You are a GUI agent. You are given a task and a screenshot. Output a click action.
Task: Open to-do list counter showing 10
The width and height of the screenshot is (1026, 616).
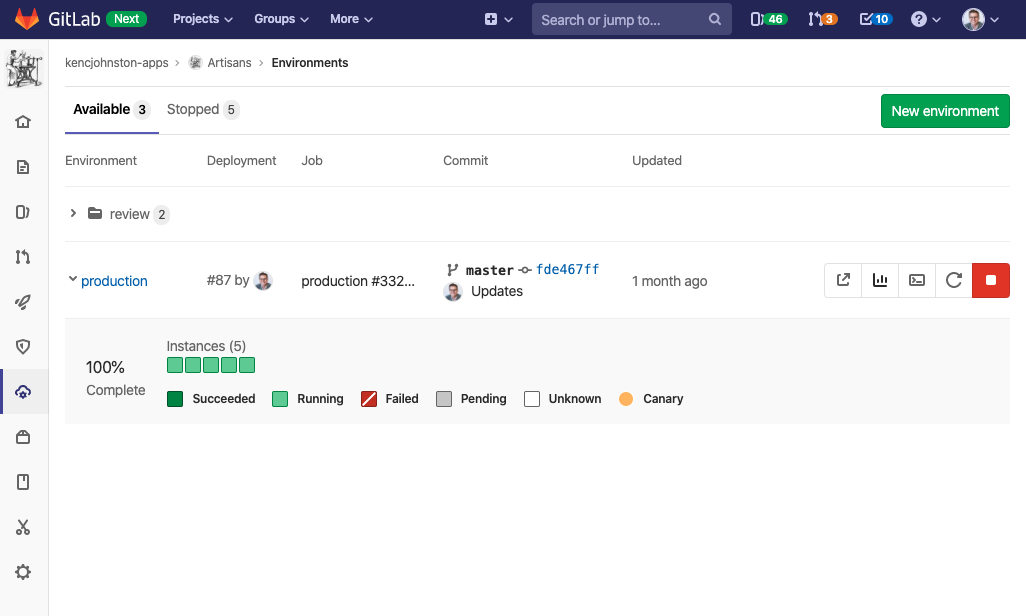876,19
